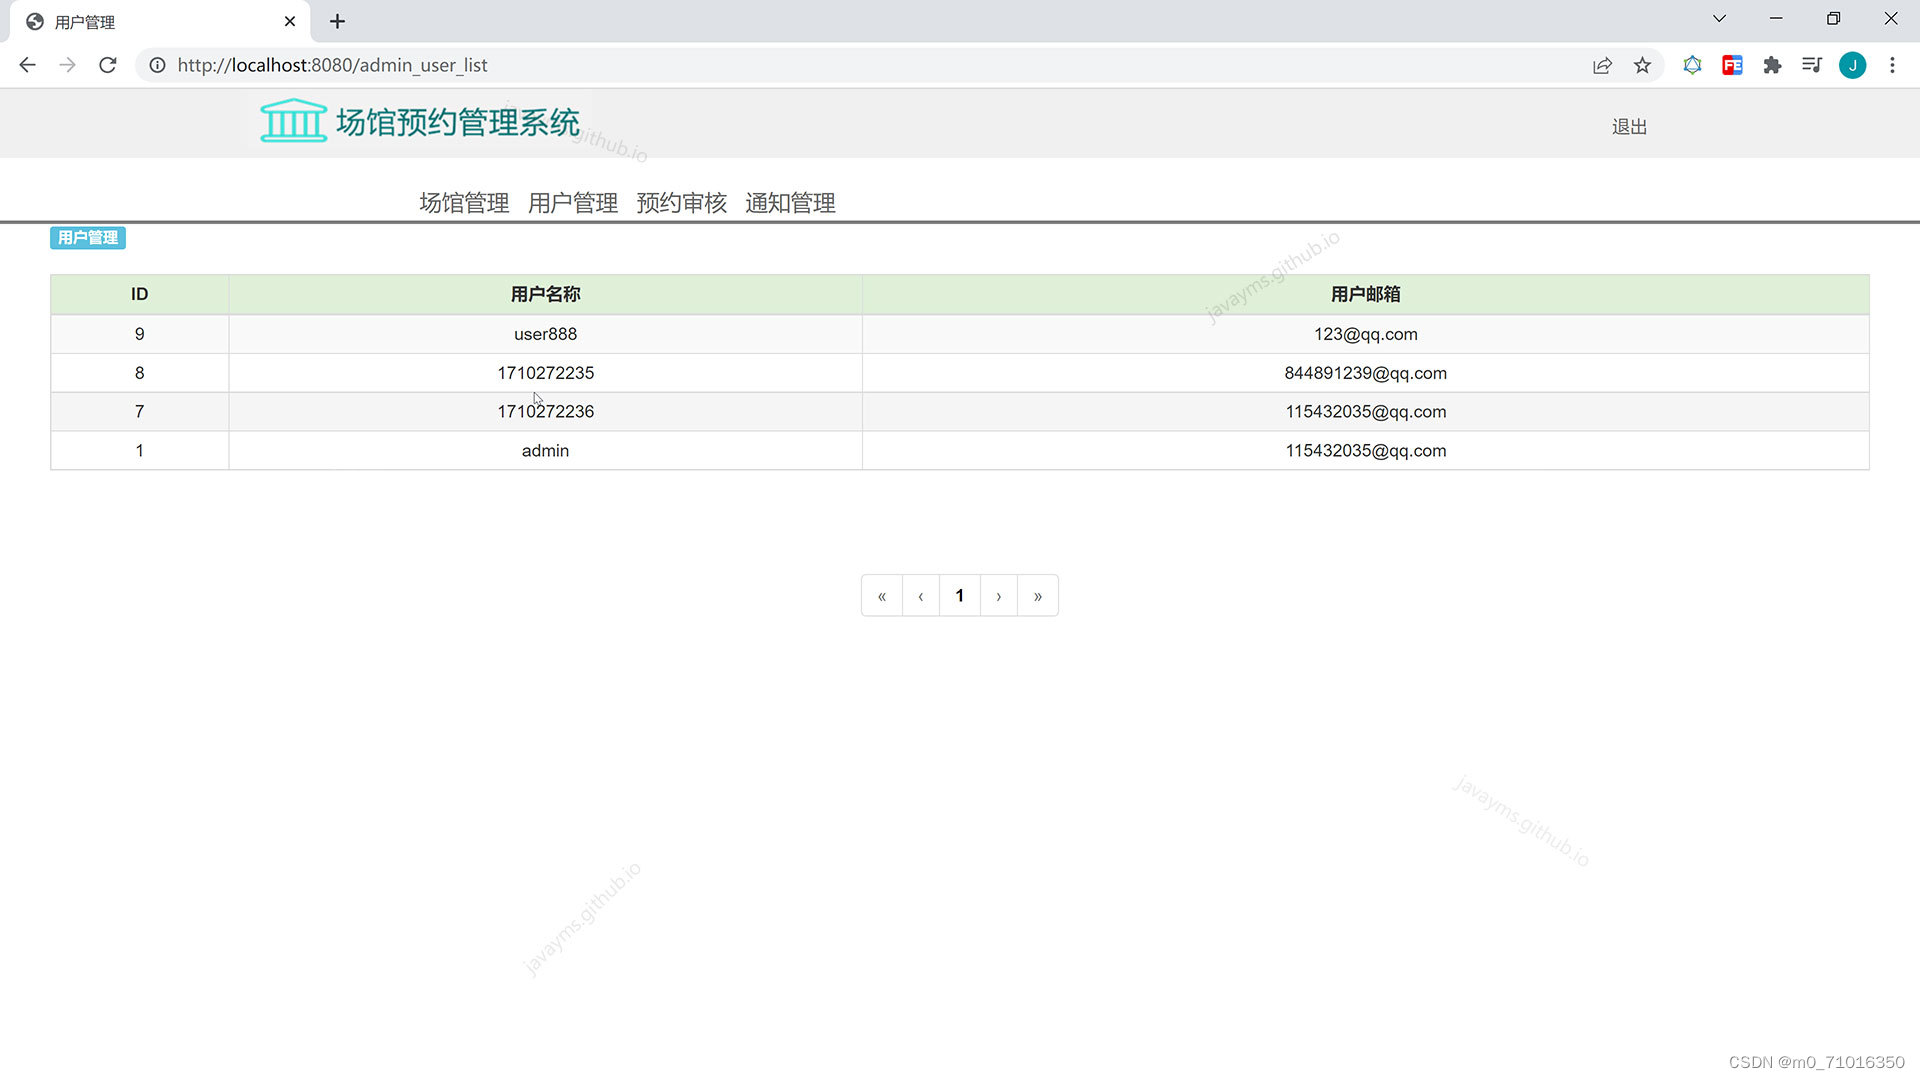Click the browser back arrow

pos(27,65)
